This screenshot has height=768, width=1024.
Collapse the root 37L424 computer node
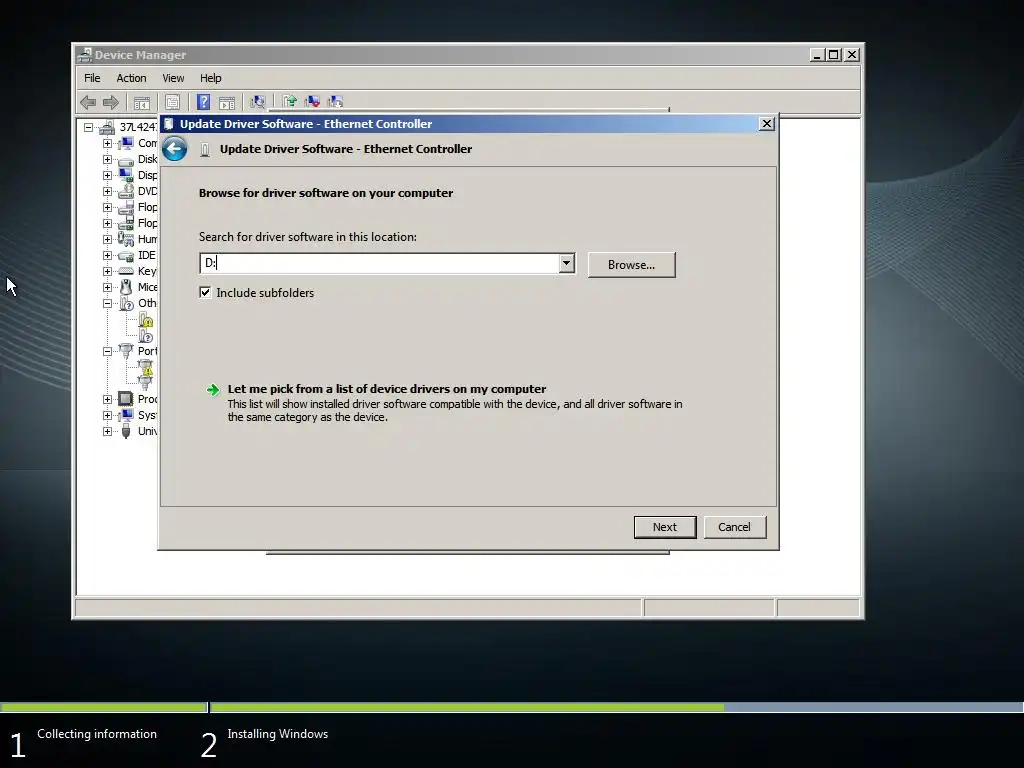88,127
